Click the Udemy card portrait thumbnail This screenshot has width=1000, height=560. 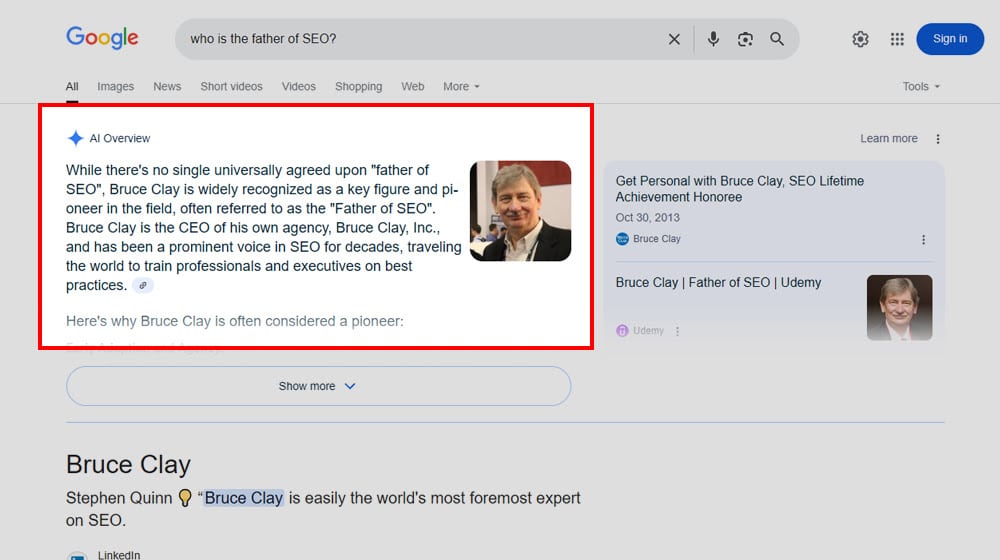899,307
